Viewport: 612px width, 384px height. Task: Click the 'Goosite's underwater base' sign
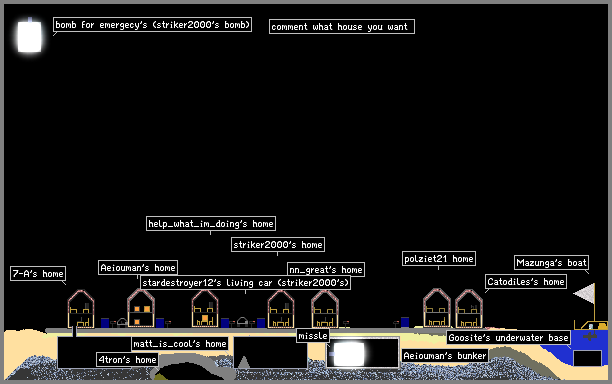(x=508, y=338)
